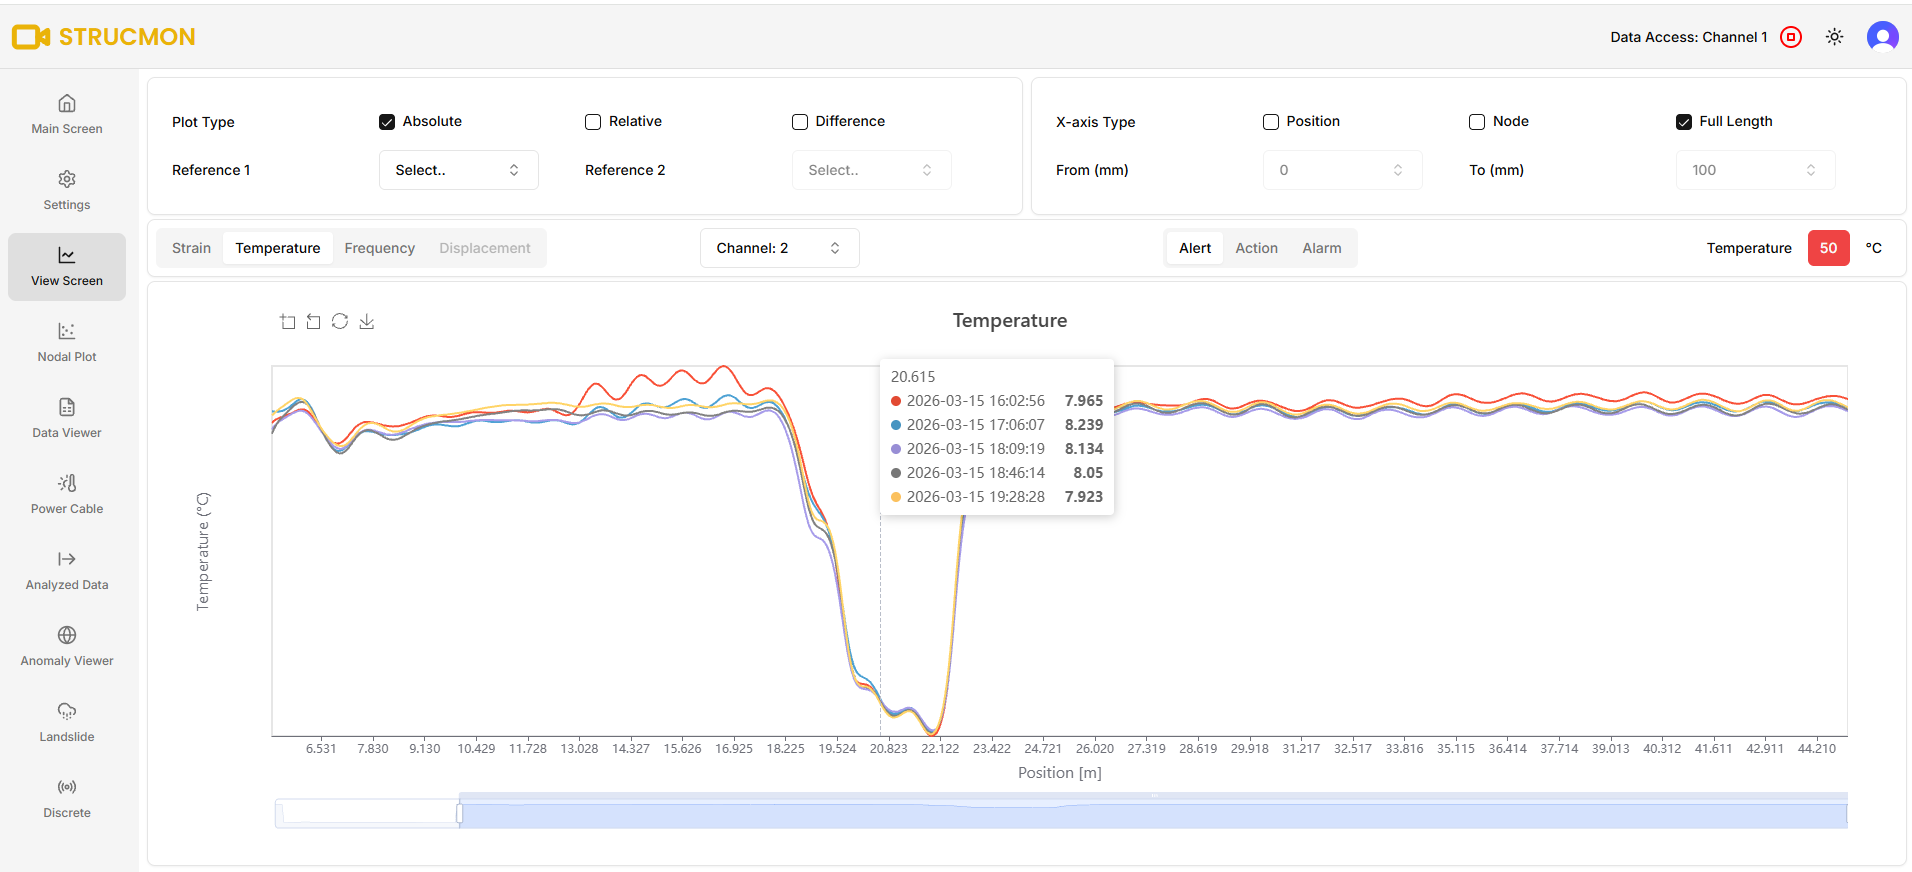This screenshot has width=1912, height=872.
Task: Click the From (mm) stepper field
Action: [x=1343, y=170]
